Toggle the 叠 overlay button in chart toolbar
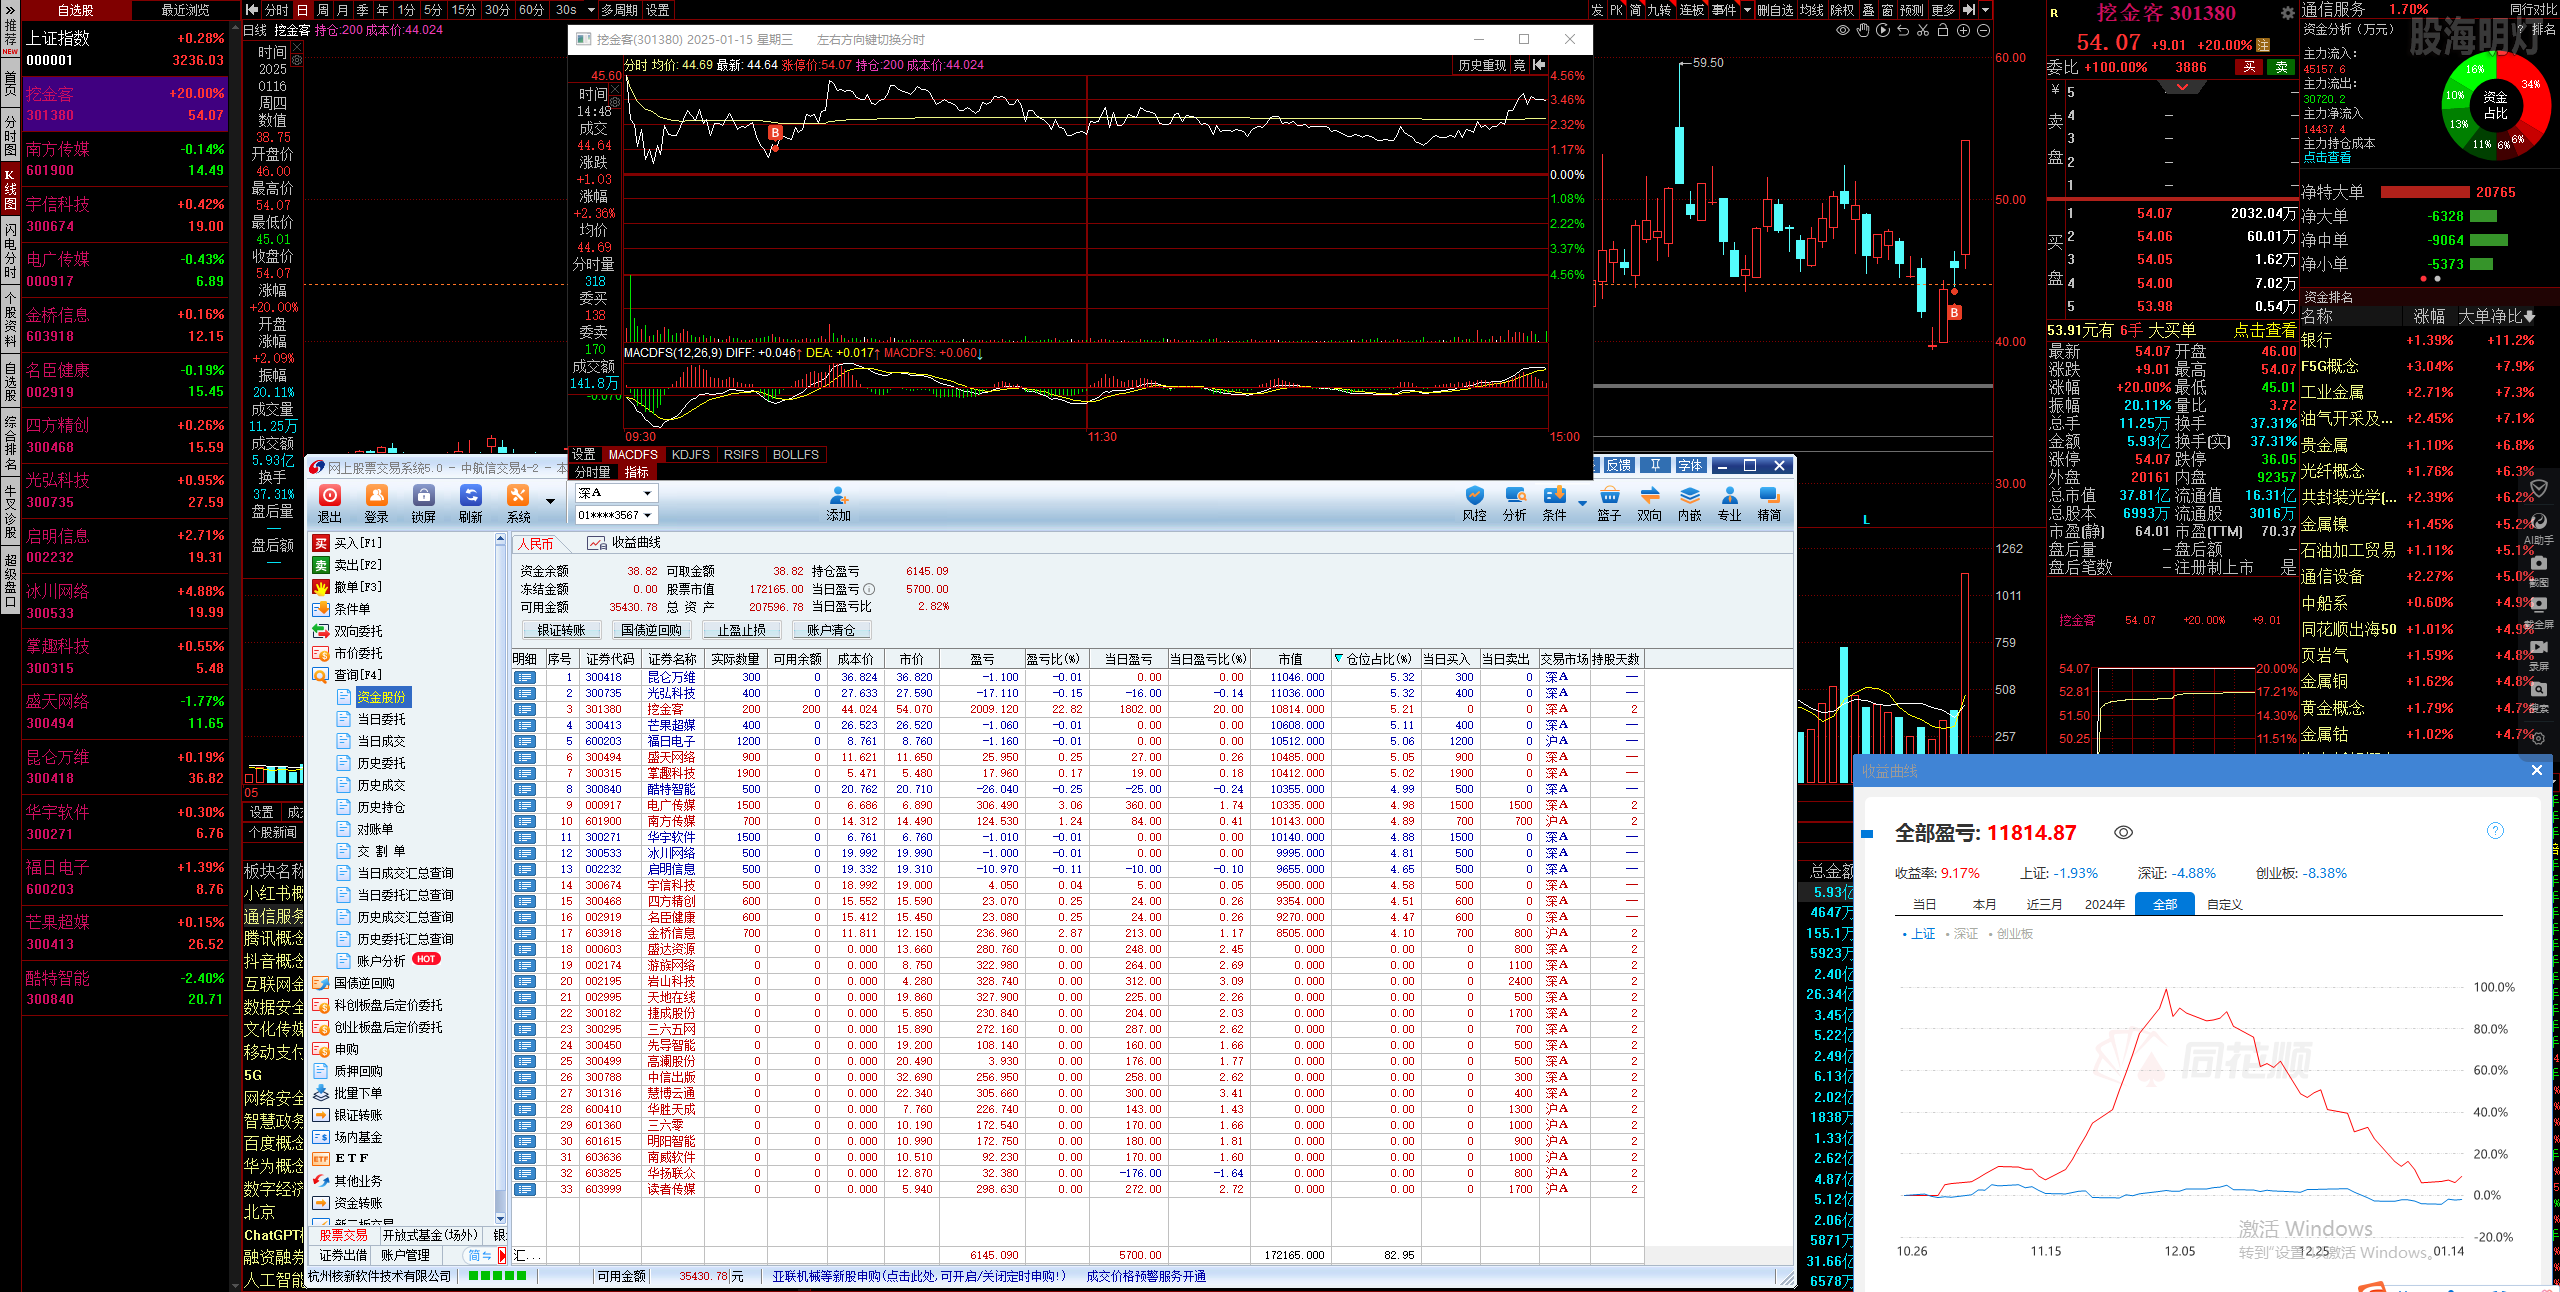 tap(1868, 10)
